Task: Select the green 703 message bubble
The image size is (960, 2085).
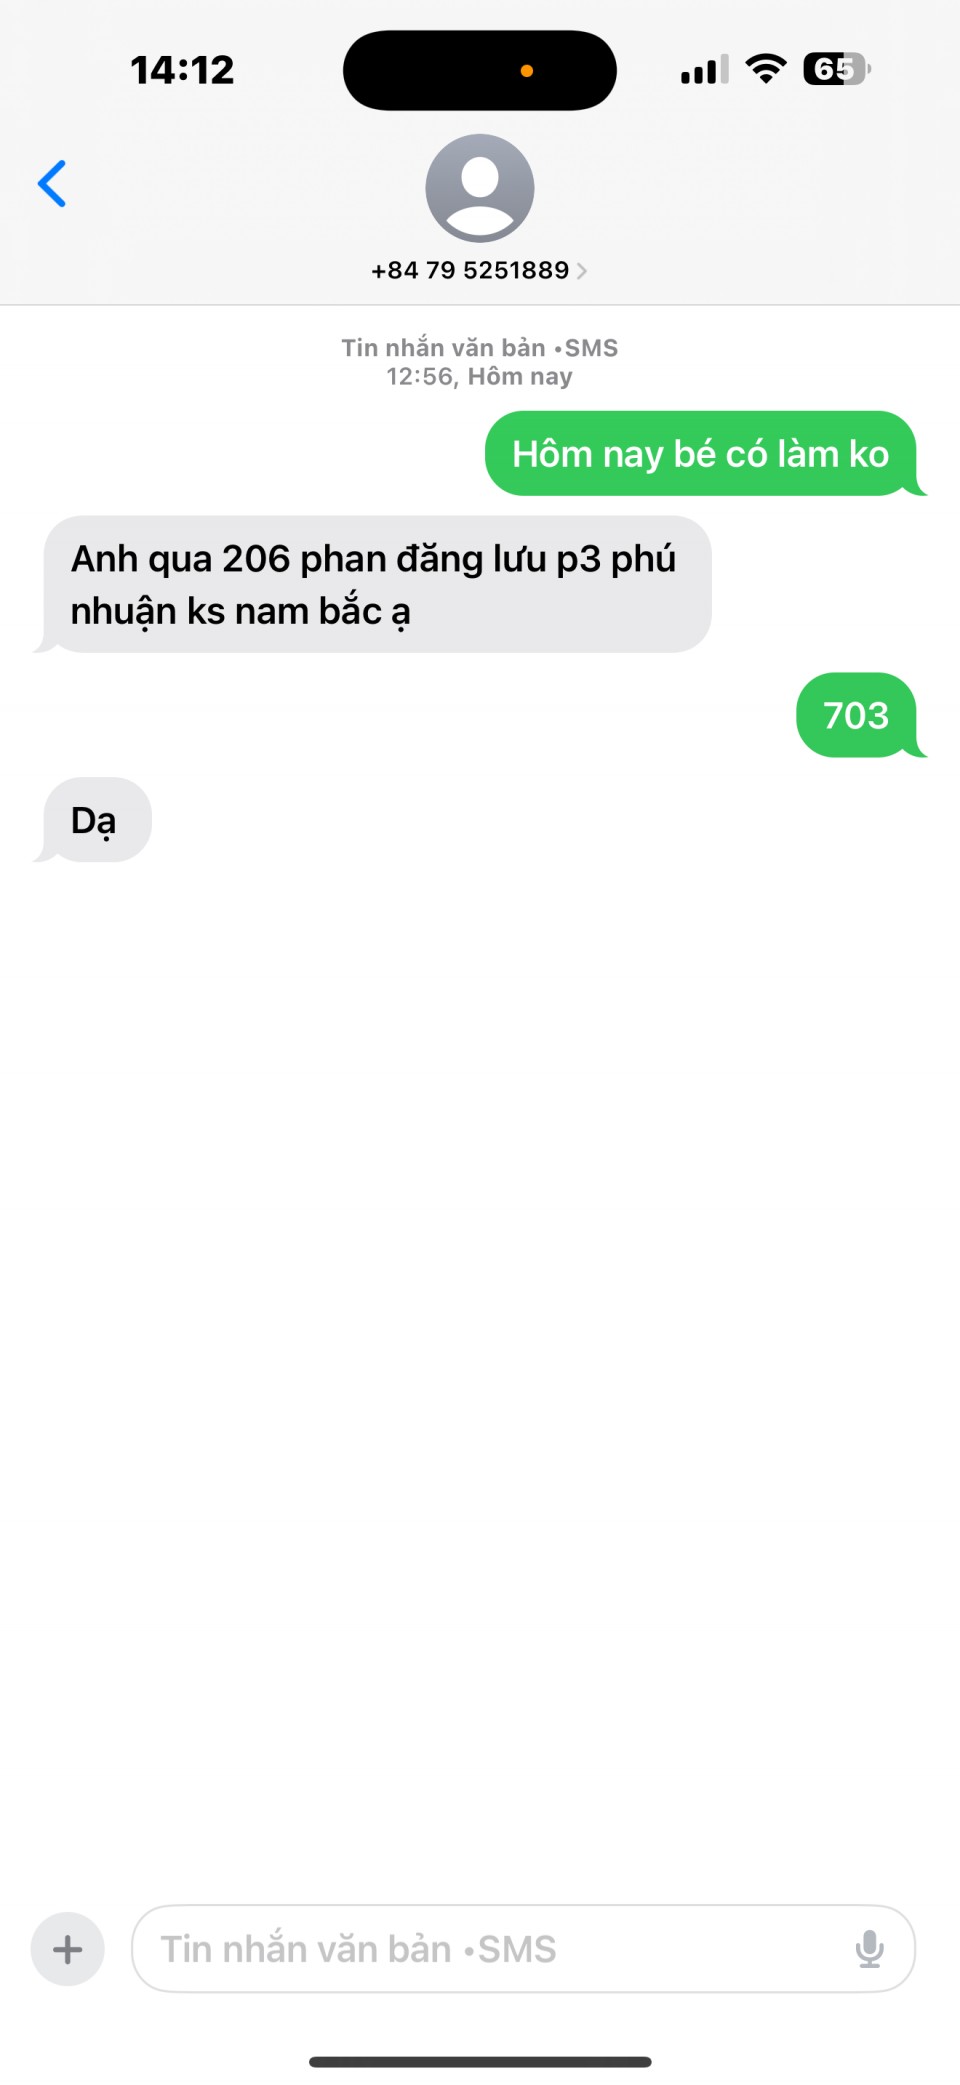Action: coord(857,715)
